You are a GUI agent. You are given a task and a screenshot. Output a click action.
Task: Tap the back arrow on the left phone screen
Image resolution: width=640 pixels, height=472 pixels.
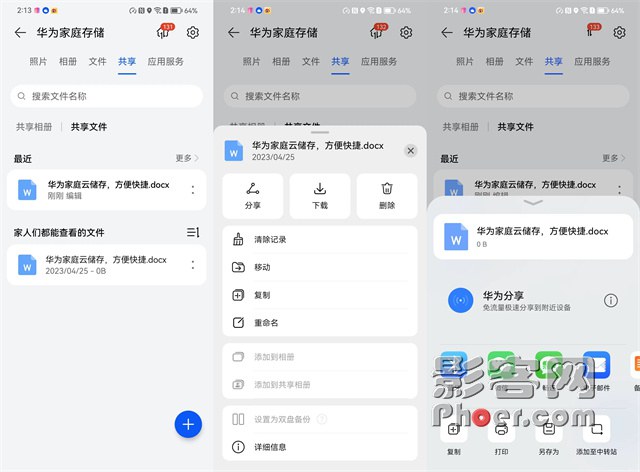pos(20,33)
